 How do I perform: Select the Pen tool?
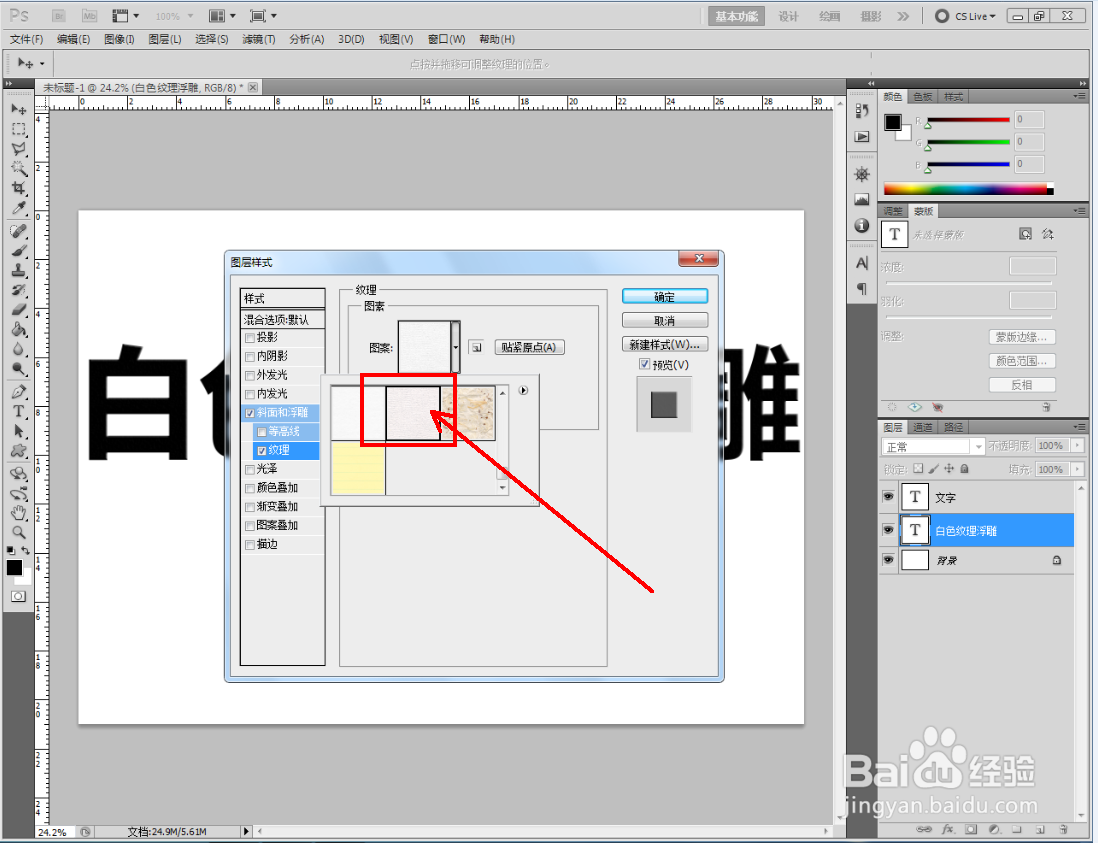[18, 392]
